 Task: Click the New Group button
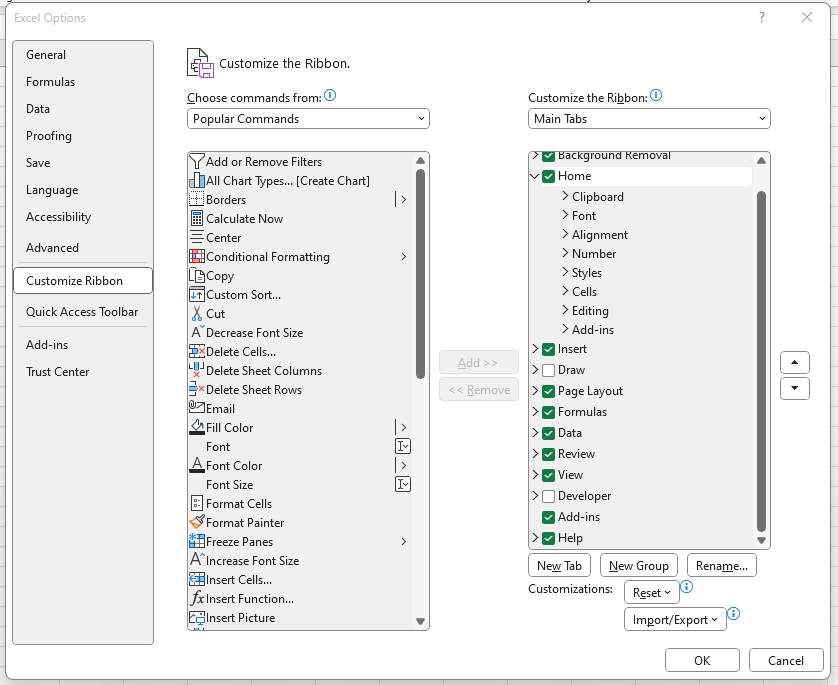pyautogui.click(x=638, y=565)
